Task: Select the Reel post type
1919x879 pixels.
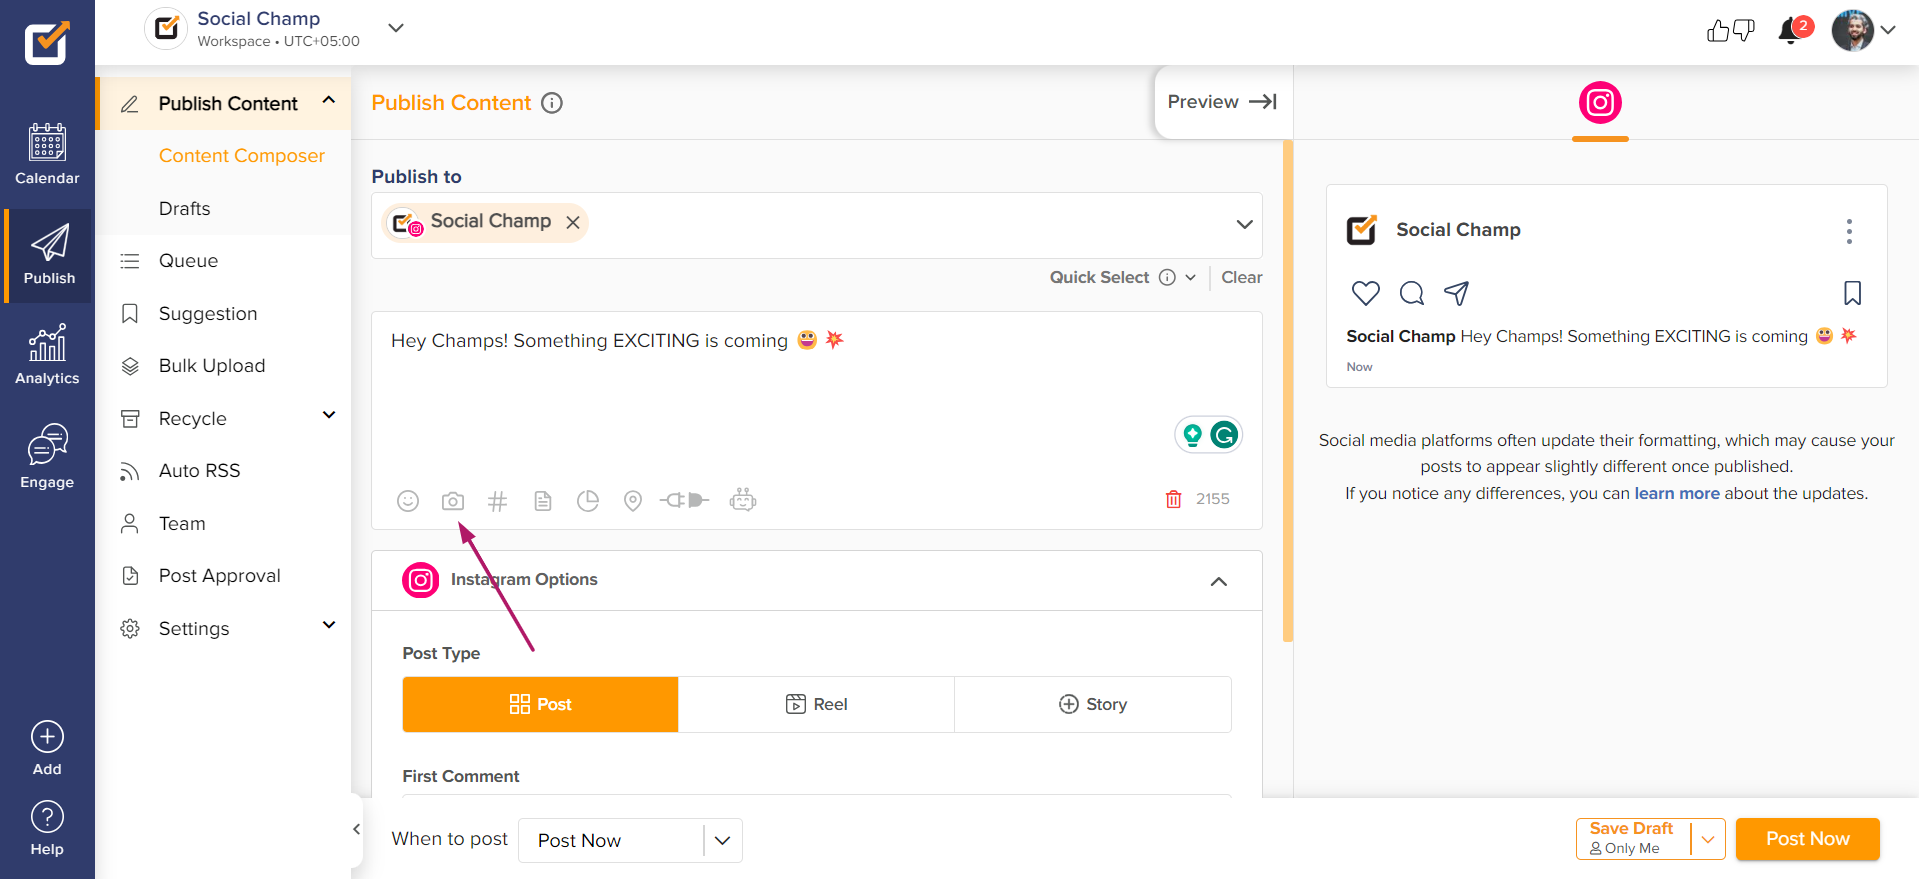Action: [x=817, y=704]
